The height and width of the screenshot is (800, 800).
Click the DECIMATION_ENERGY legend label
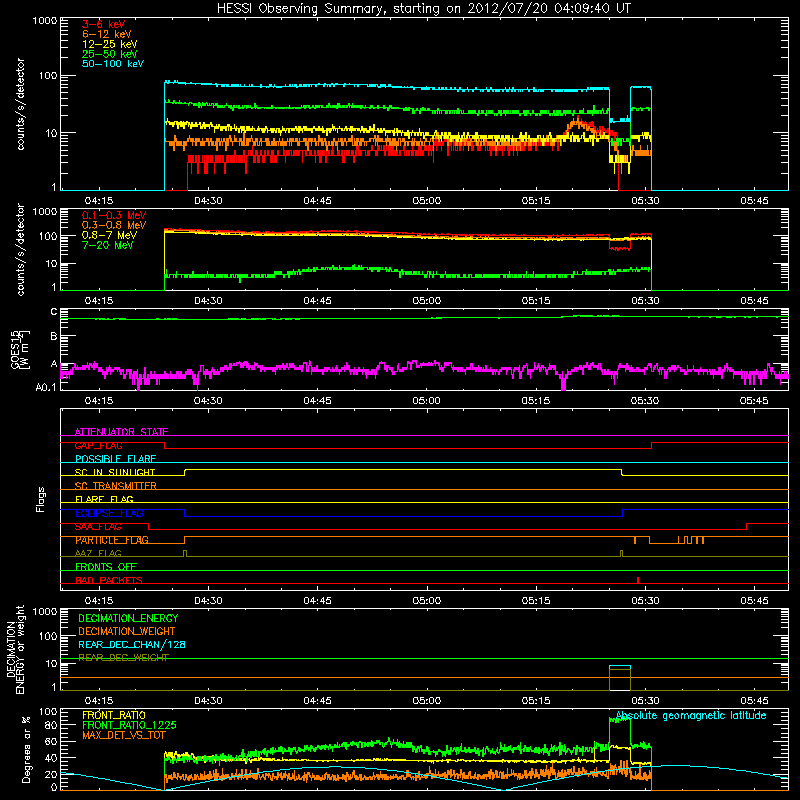point(128,618)
